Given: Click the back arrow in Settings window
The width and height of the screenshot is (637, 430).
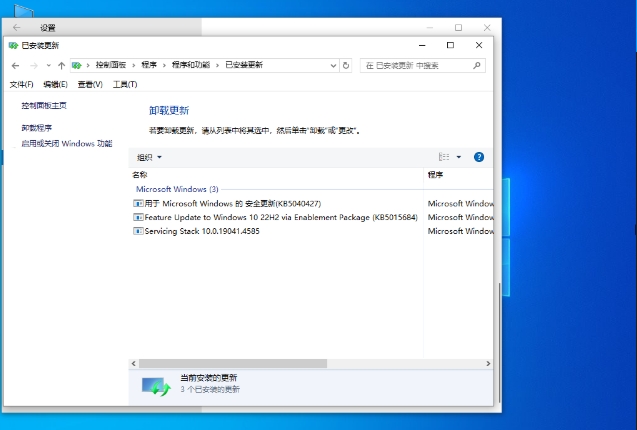Looking at the screenshot, I should [x=16, y=28].
